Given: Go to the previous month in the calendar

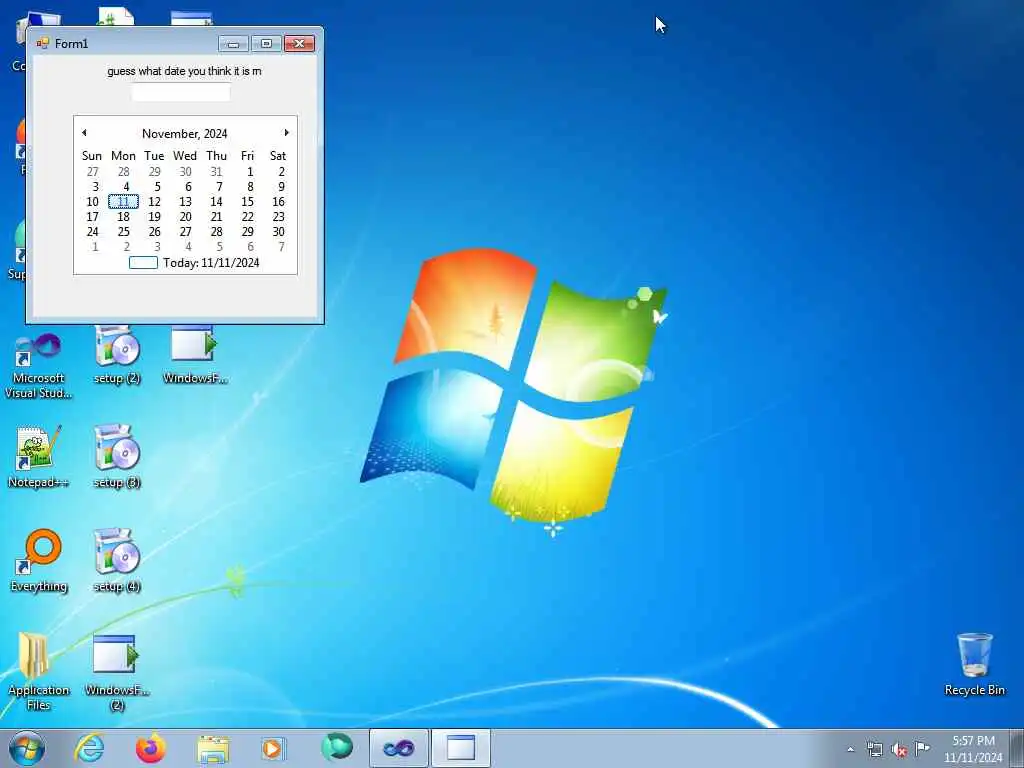Looking at the screenshot, I should [x=84, y=133].
